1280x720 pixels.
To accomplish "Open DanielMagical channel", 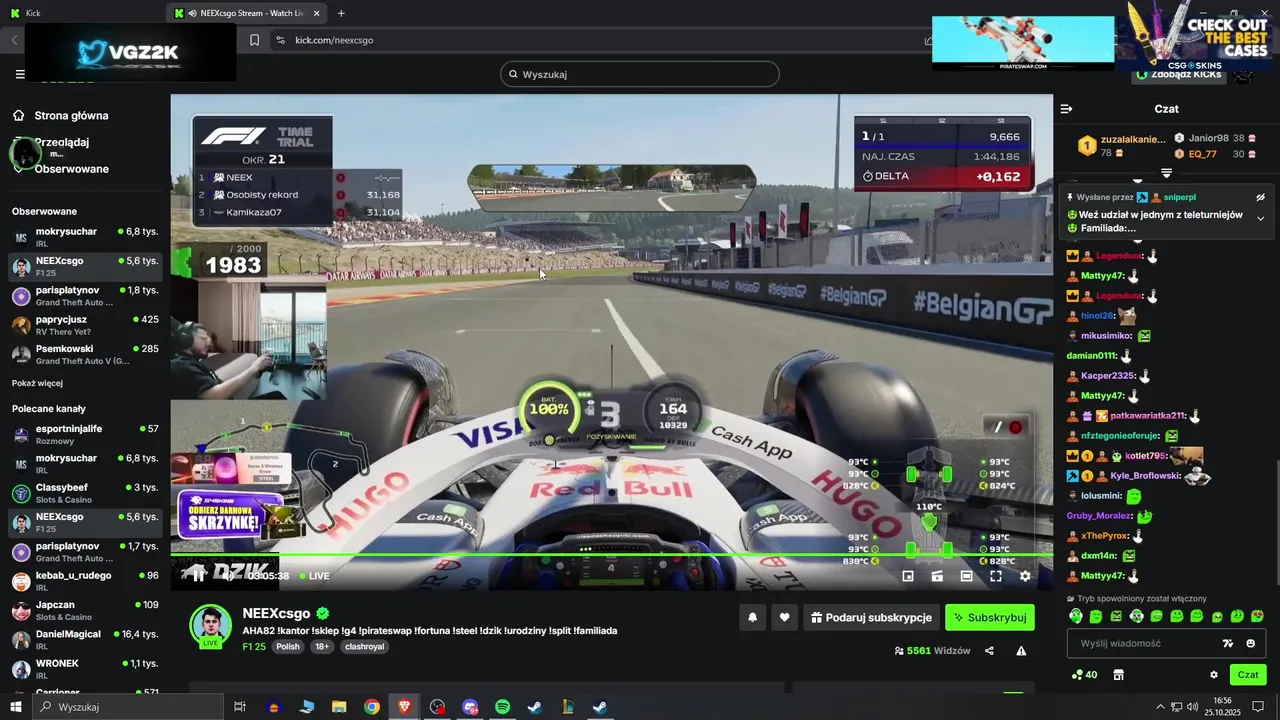I will tap(85, 640).
